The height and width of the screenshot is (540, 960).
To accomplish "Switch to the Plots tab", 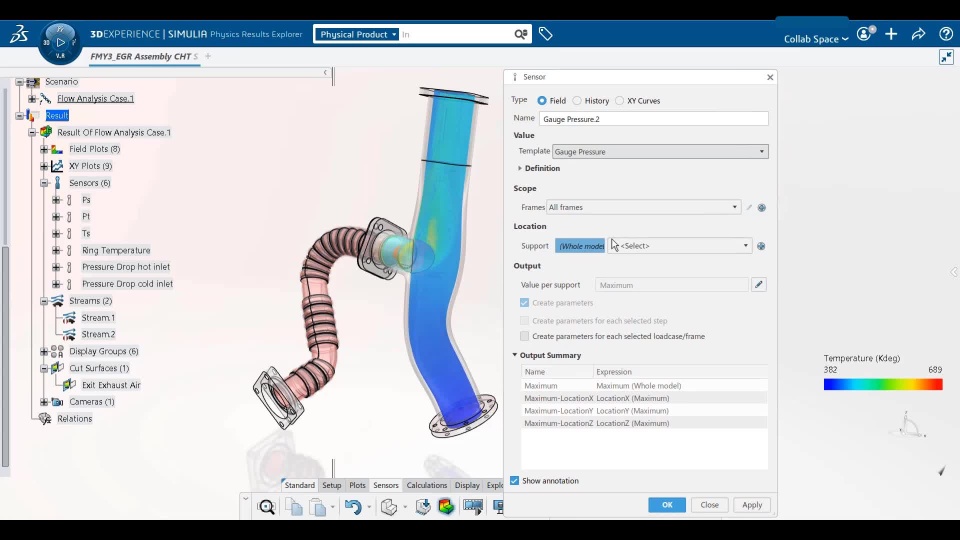I will point(357,485).
